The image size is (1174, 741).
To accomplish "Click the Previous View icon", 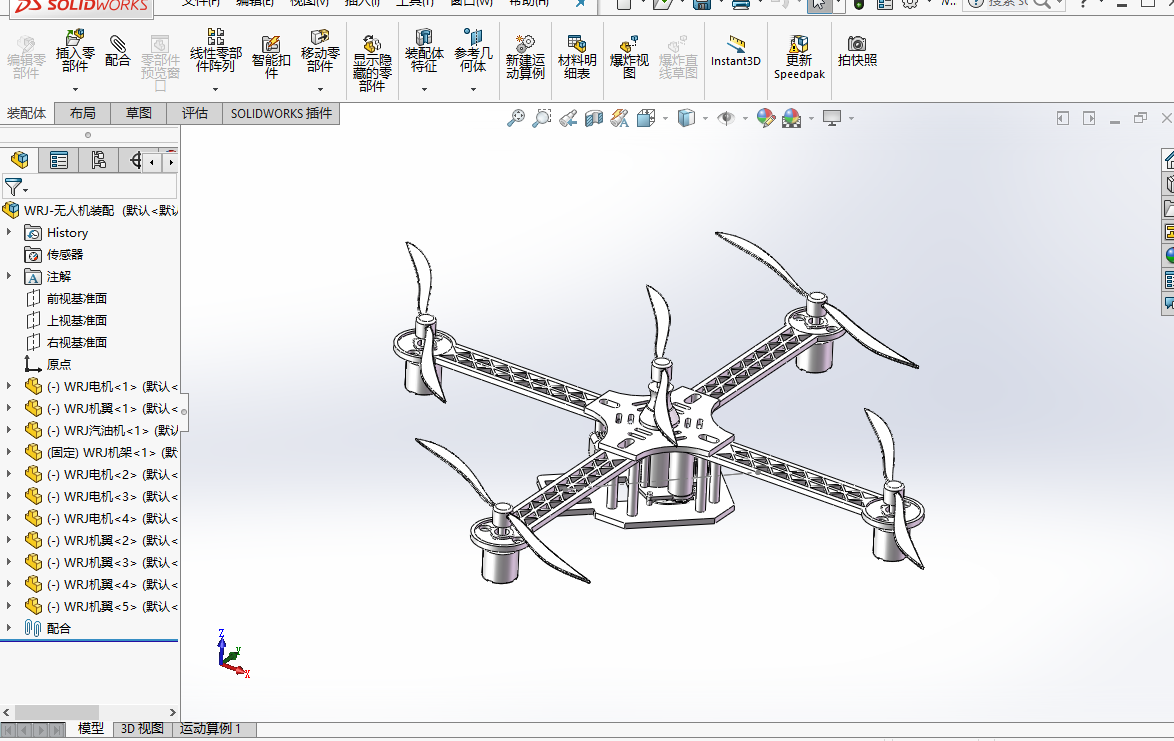I will pyautogui.click(x=568, y=118).
